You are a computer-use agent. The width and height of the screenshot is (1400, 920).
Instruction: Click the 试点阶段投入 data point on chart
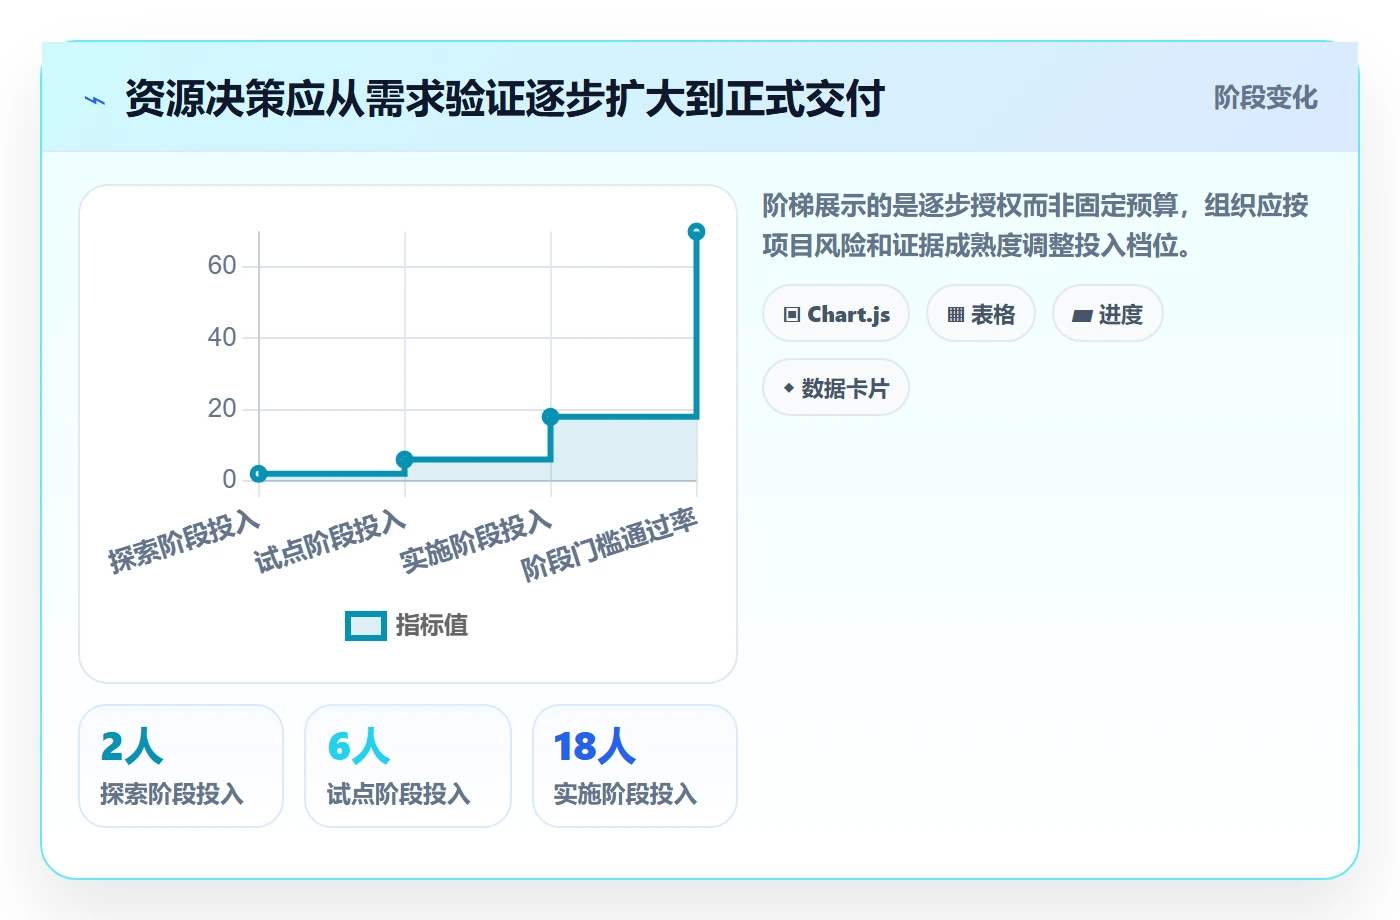click(405, 460)
